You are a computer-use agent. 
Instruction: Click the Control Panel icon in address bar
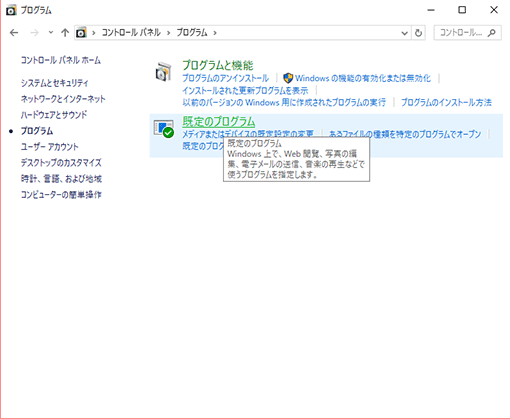tap(81, 33)
